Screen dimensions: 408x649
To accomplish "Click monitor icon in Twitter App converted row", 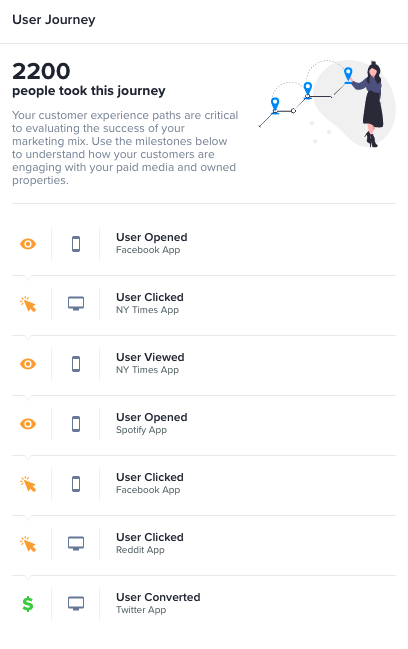I will coord(76,603).
